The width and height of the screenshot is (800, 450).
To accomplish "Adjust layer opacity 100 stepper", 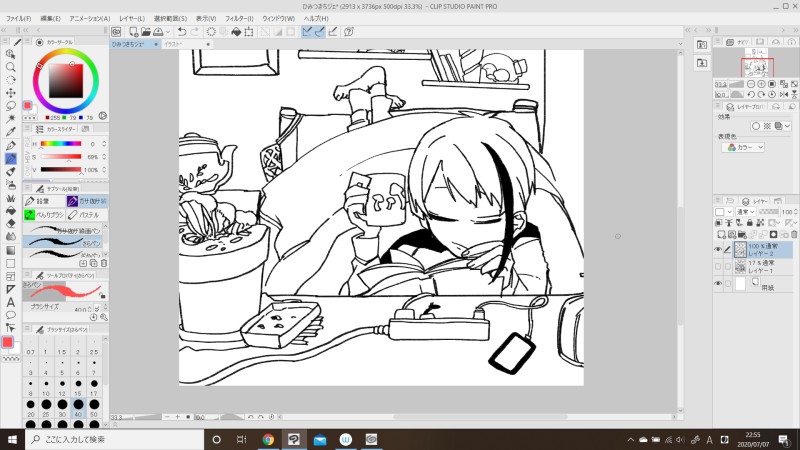I will click(x=796, y=212).
